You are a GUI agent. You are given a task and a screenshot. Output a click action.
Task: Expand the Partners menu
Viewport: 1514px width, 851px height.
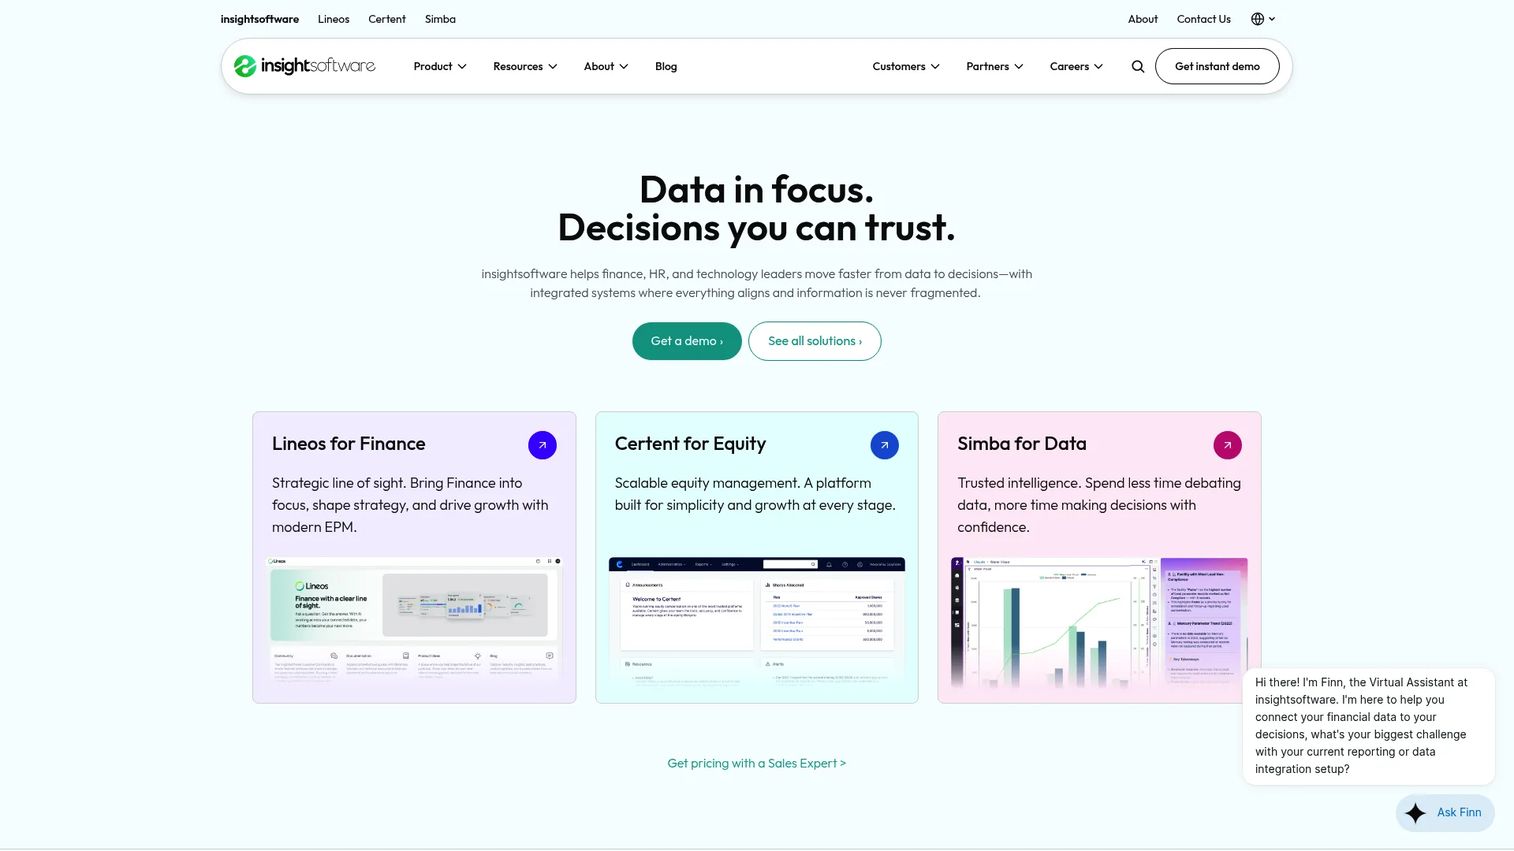[x=995, y=67]
